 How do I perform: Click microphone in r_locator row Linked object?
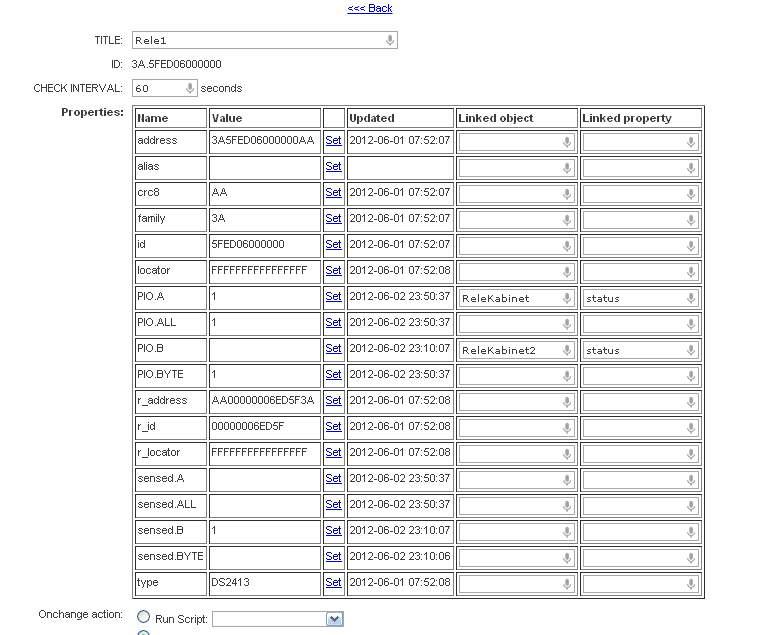click(567, 454)
